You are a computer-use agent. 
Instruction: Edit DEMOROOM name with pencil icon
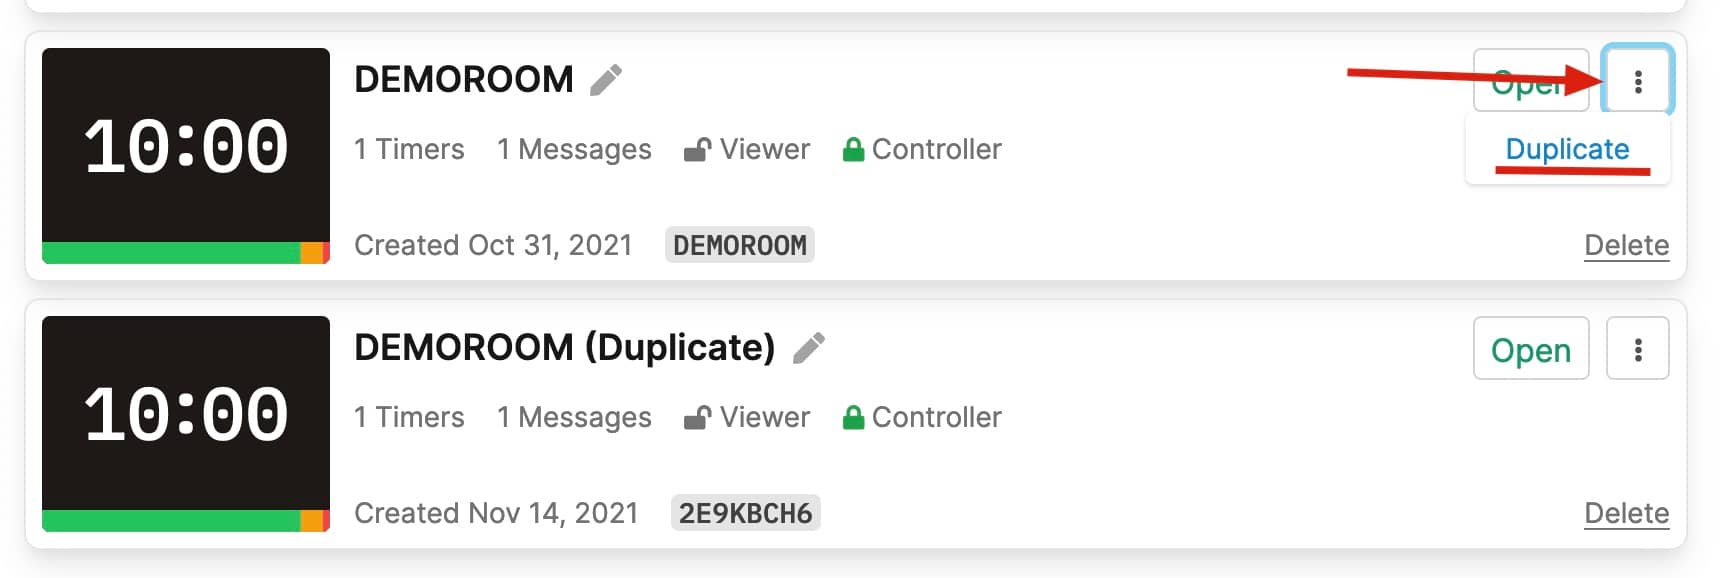pyautogui.click(x=606, y=80)
